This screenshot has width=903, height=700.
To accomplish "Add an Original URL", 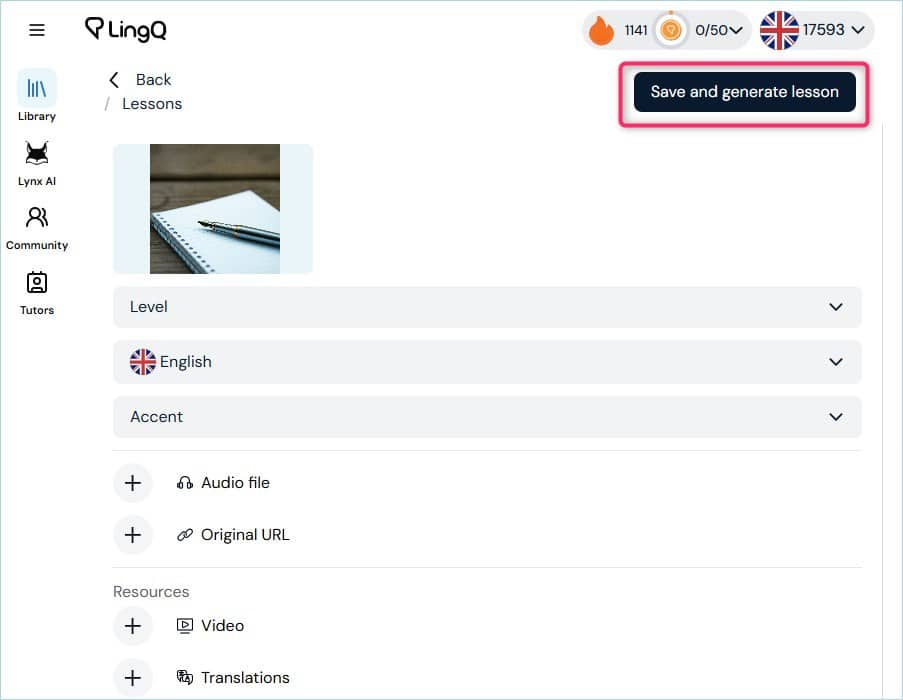I will click(x=133, y=535).
